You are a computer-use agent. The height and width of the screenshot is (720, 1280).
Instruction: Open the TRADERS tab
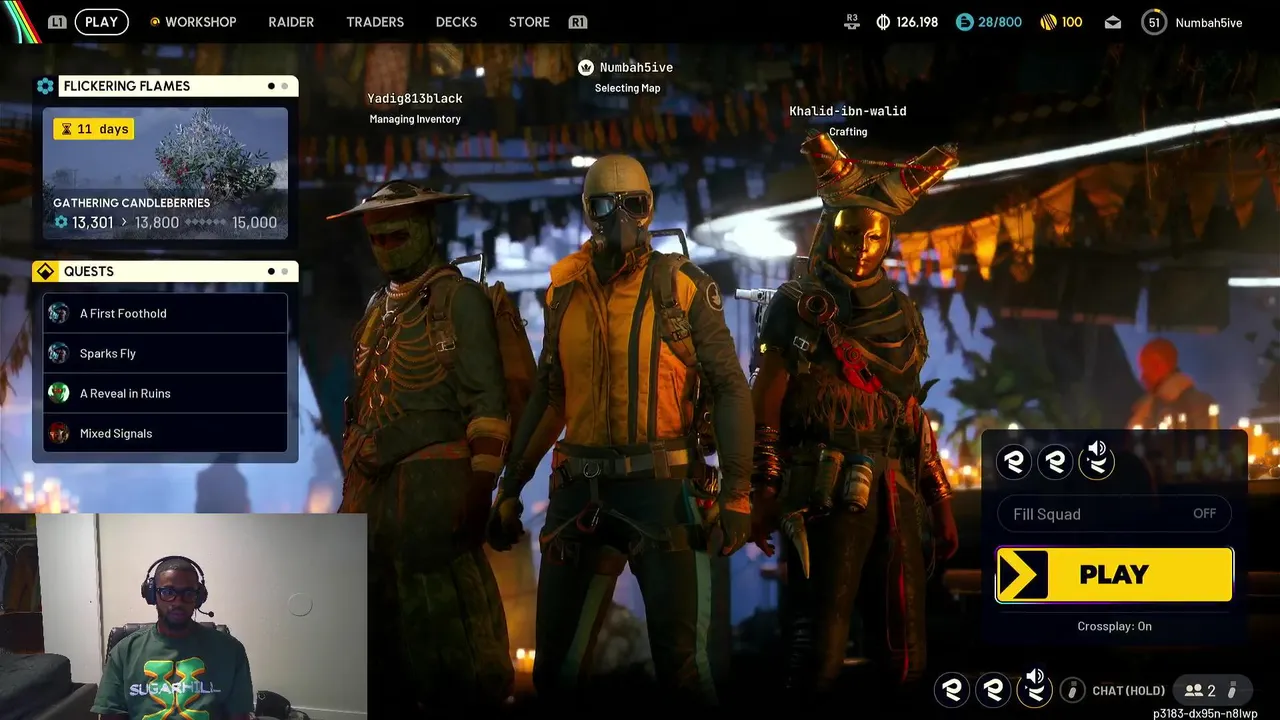375,22
